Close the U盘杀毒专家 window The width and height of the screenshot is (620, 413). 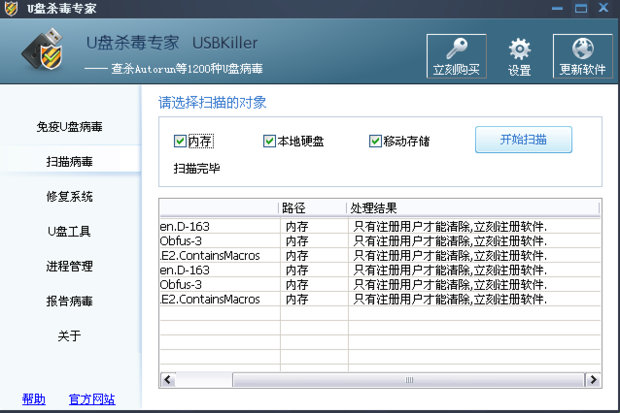(x=603, y=8)
